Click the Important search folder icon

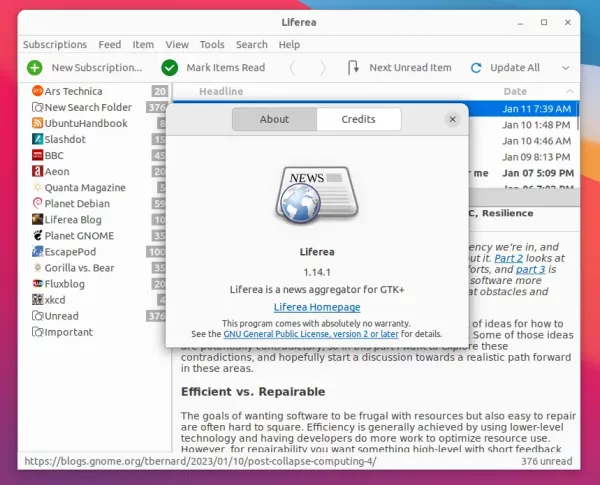click(37, 332)
